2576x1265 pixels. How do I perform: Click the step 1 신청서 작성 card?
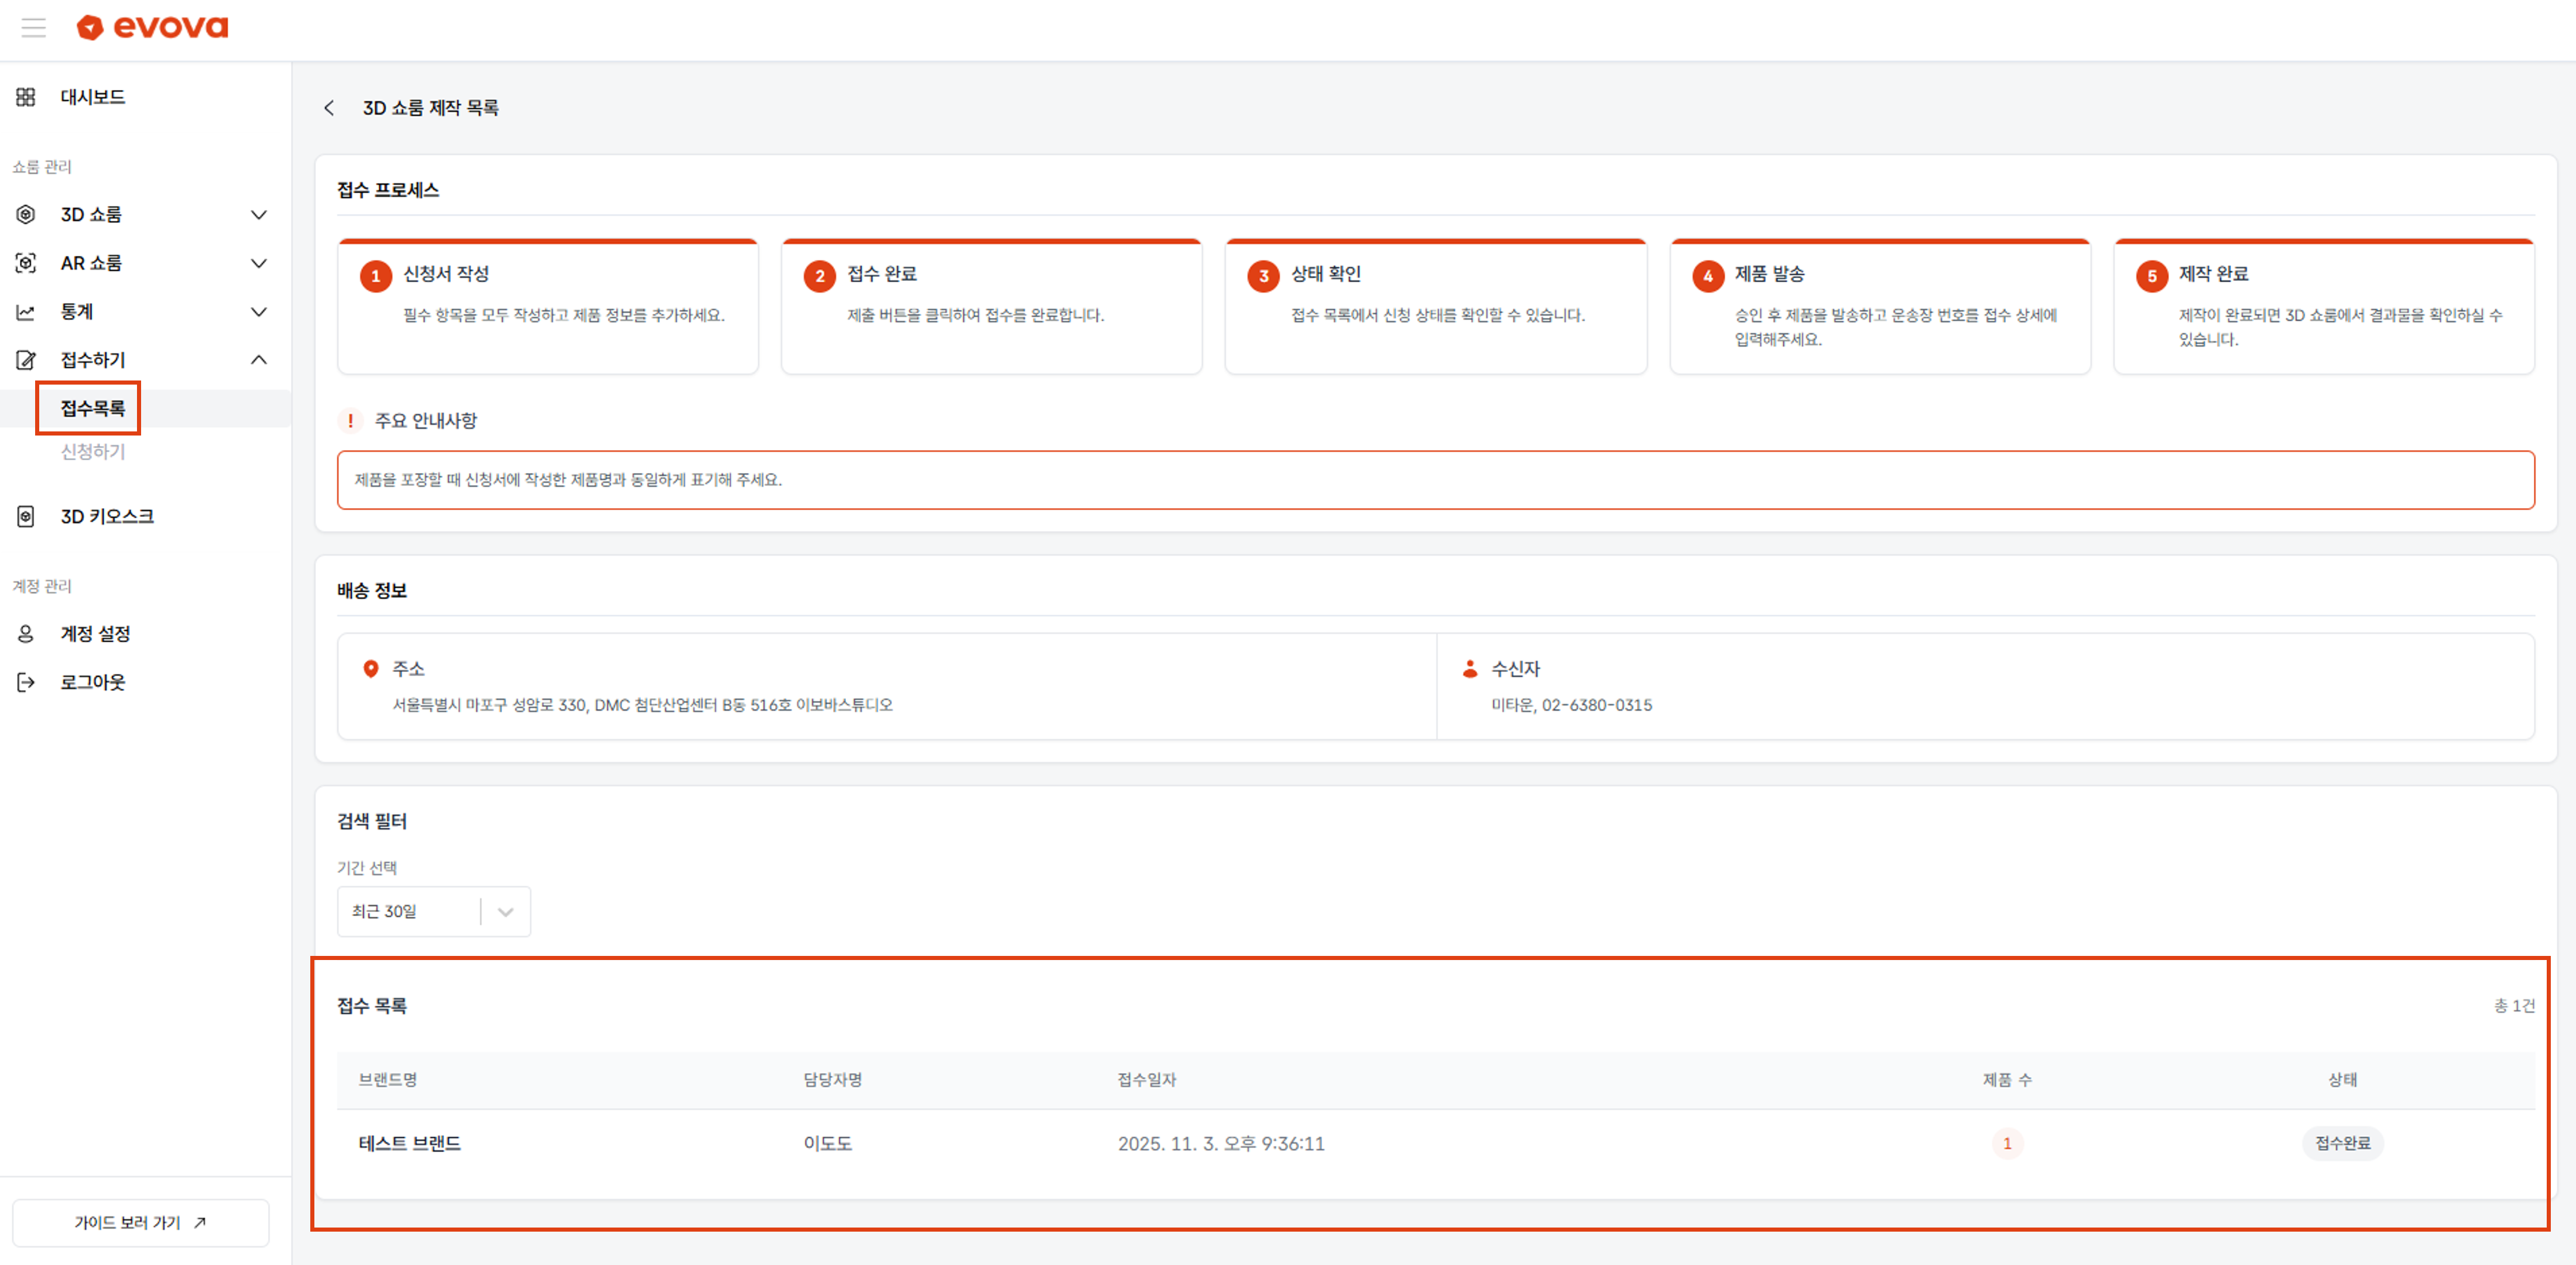[x=547, y=305]
